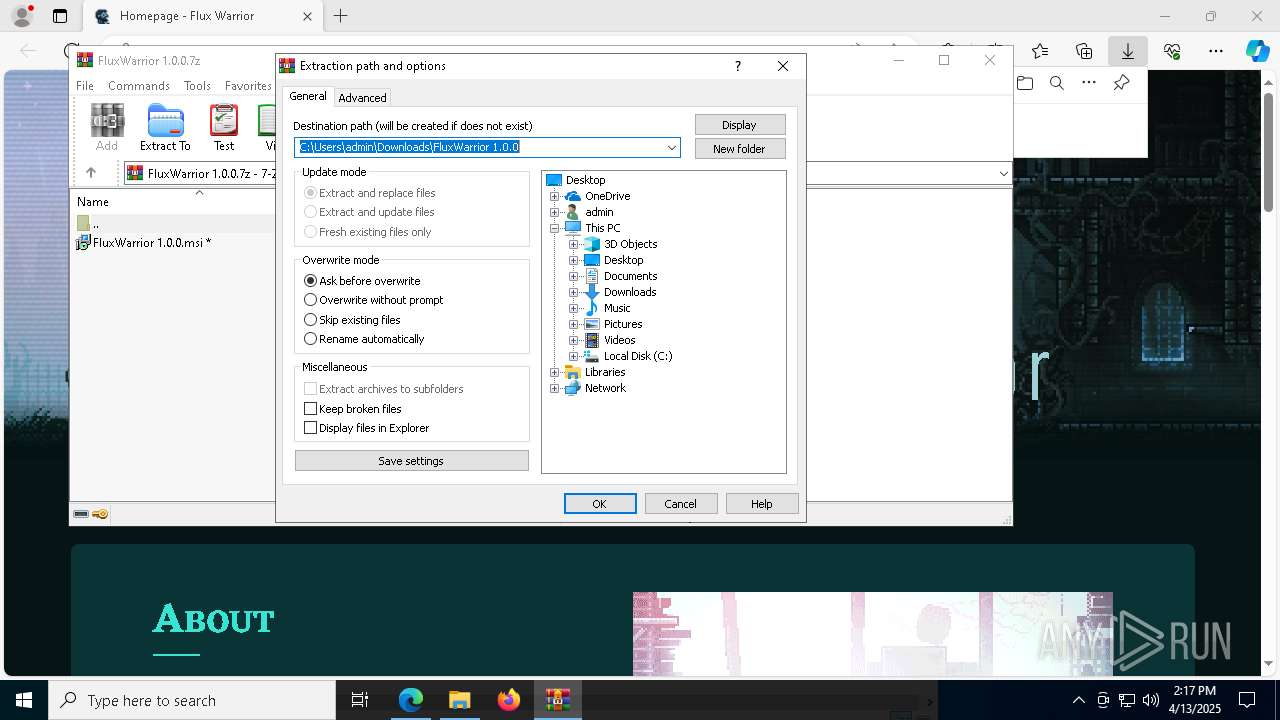
Task: Click the downloads panel open folder icon
Action: (x=1025, y=83)
